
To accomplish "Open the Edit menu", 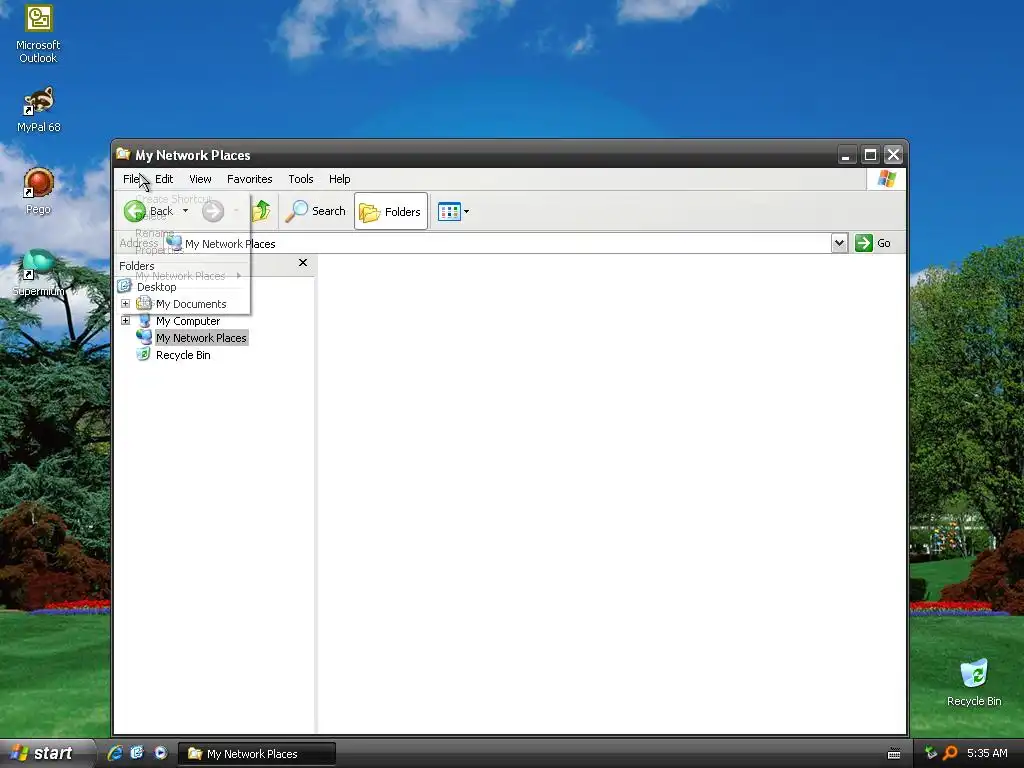I will coord(164,179).
